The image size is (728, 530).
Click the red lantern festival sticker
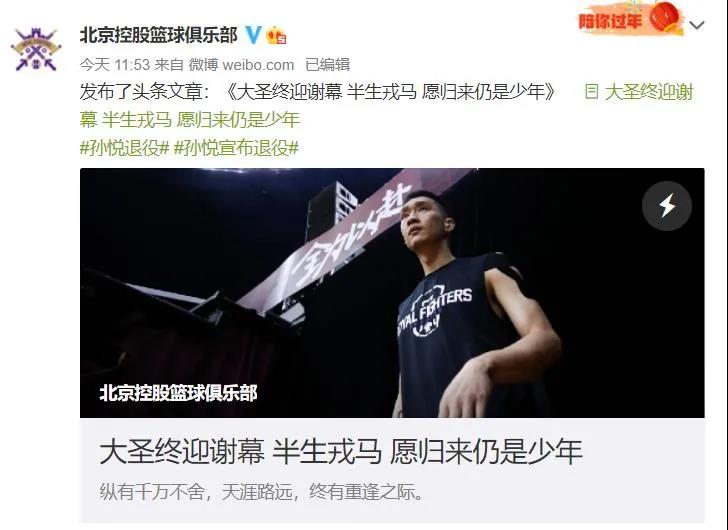665,18
